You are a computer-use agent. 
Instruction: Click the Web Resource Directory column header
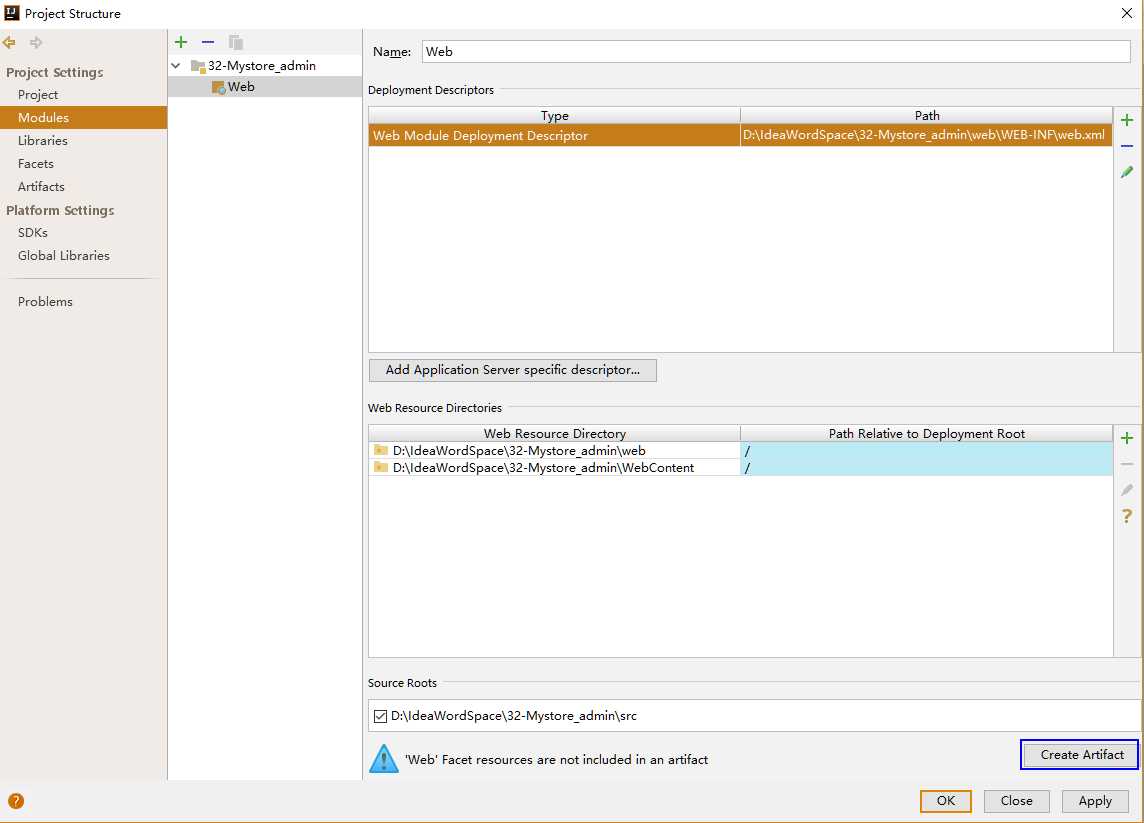point(554,433)
